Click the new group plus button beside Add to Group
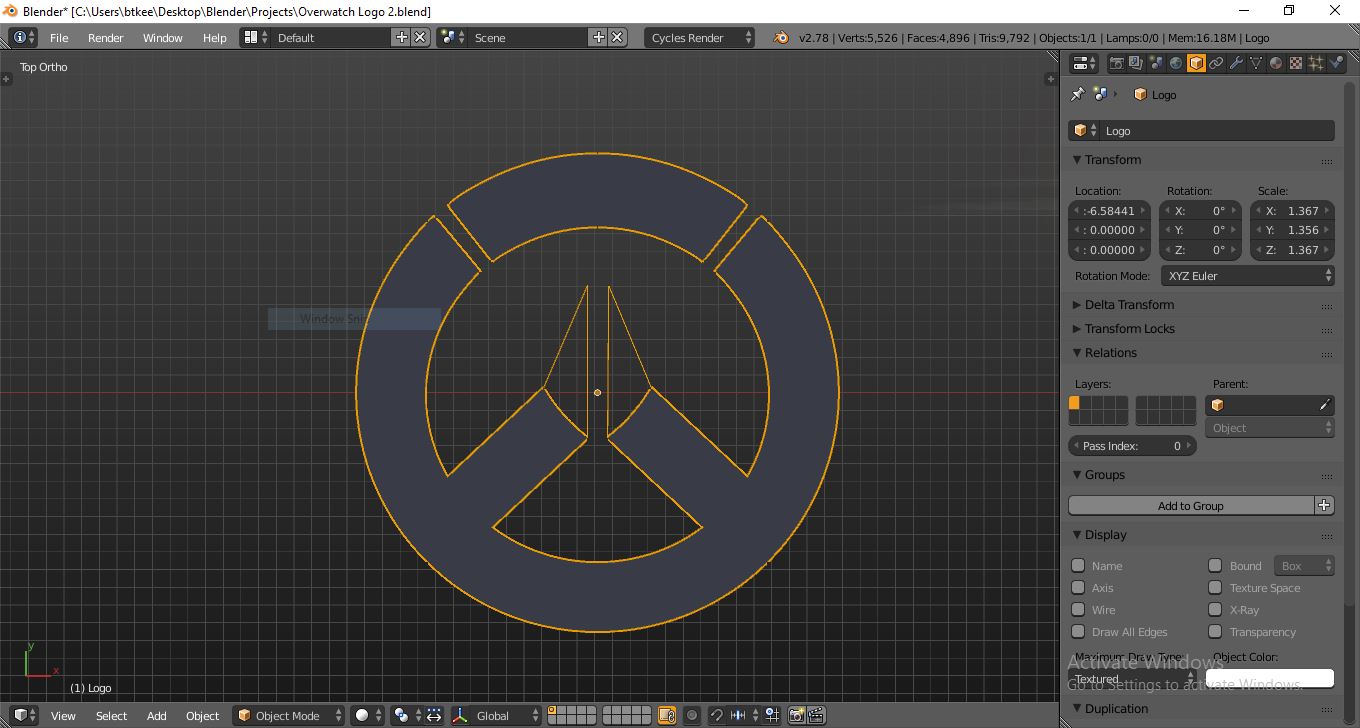1360x728 pixels. coord(1325,505)
